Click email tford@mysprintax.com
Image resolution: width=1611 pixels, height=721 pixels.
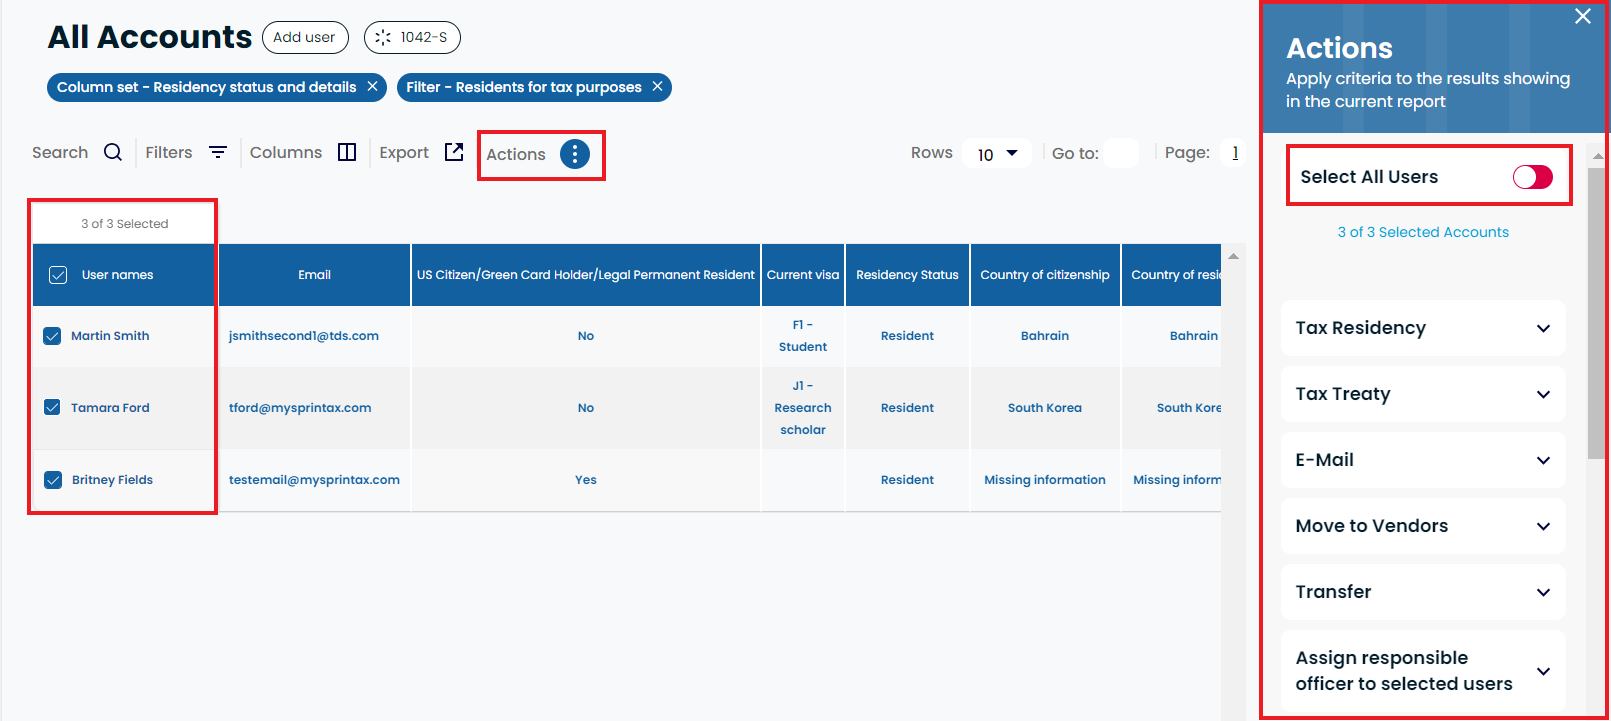click(x=300, y=408)
